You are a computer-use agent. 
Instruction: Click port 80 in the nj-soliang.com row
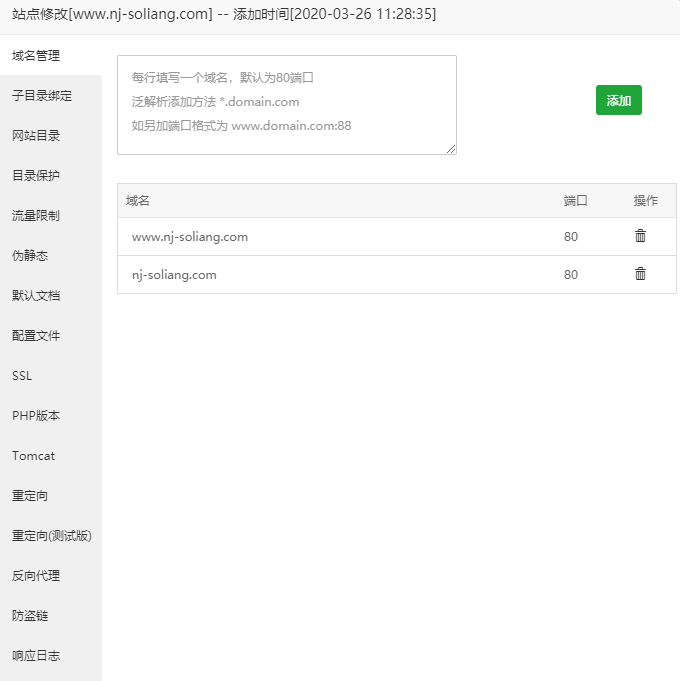click(x=571, y=274)
